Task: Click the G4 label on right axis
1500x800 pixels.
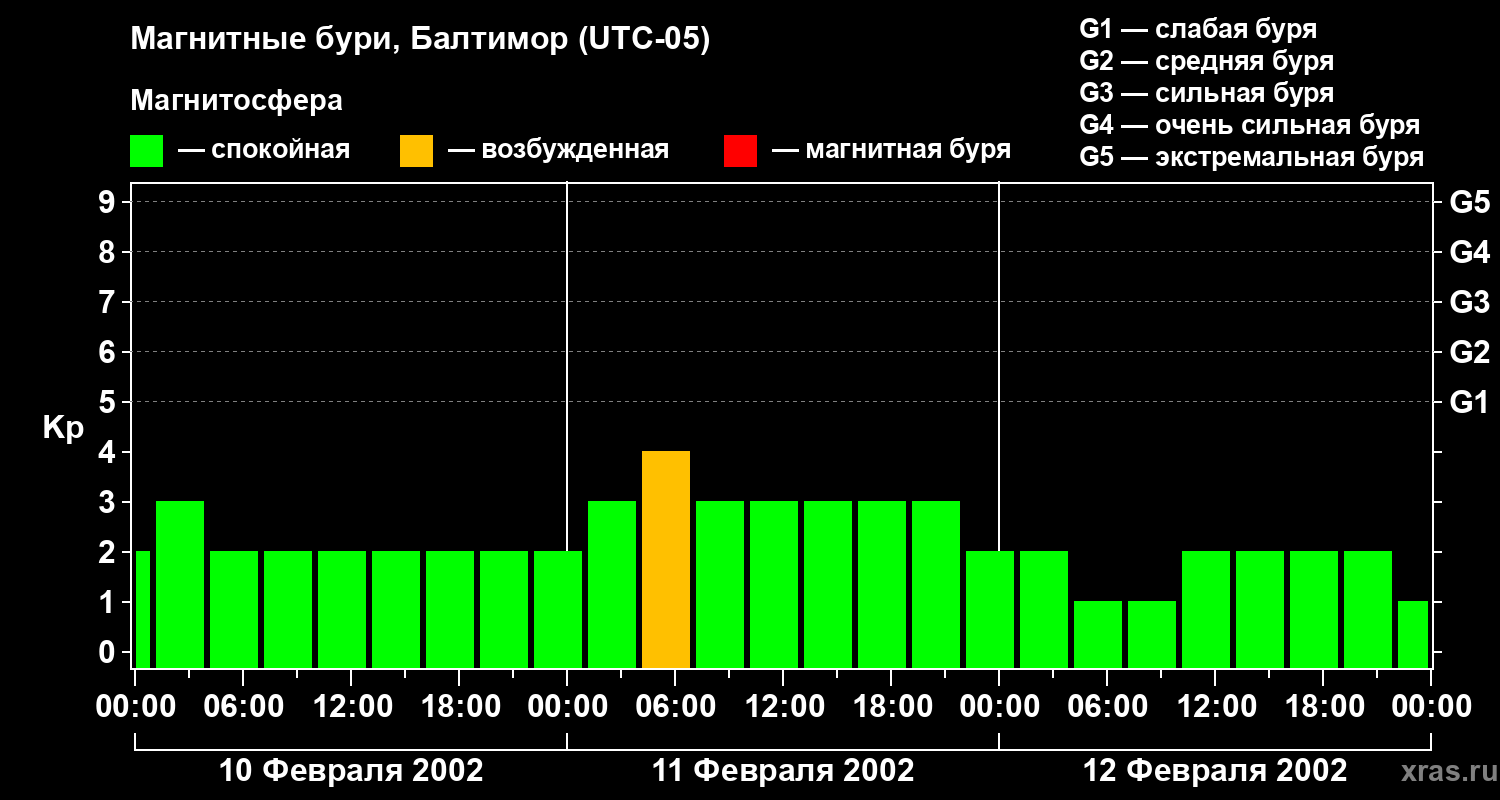Action: point(1469,252)
